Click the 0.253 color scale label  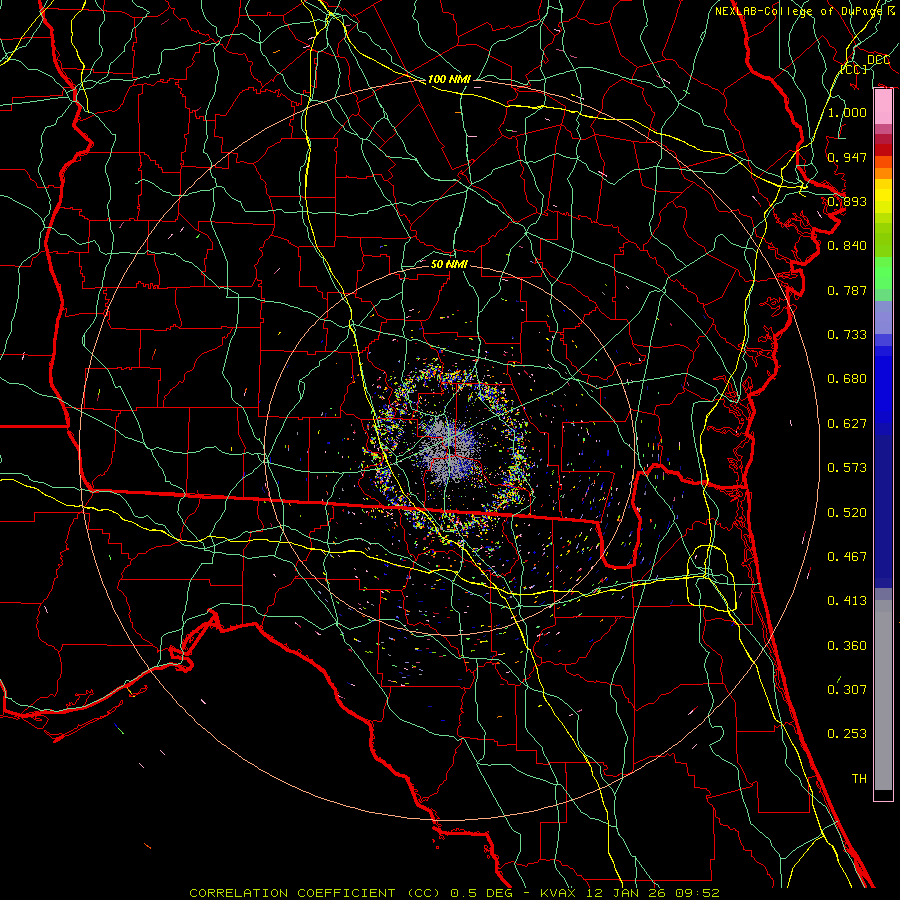click(x=847, y=734)
